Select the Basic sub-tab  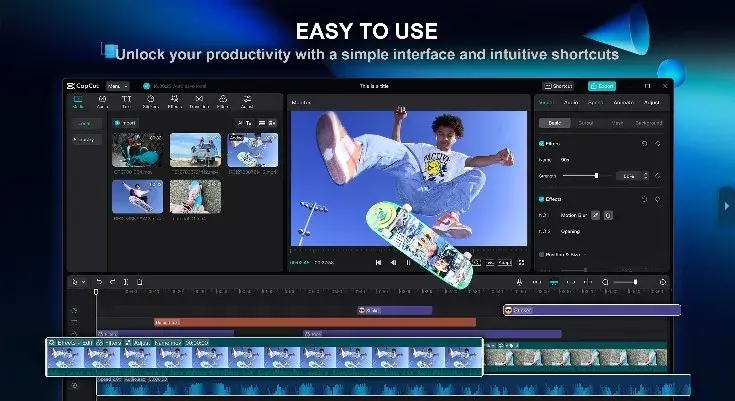click(x=555, y=123)
